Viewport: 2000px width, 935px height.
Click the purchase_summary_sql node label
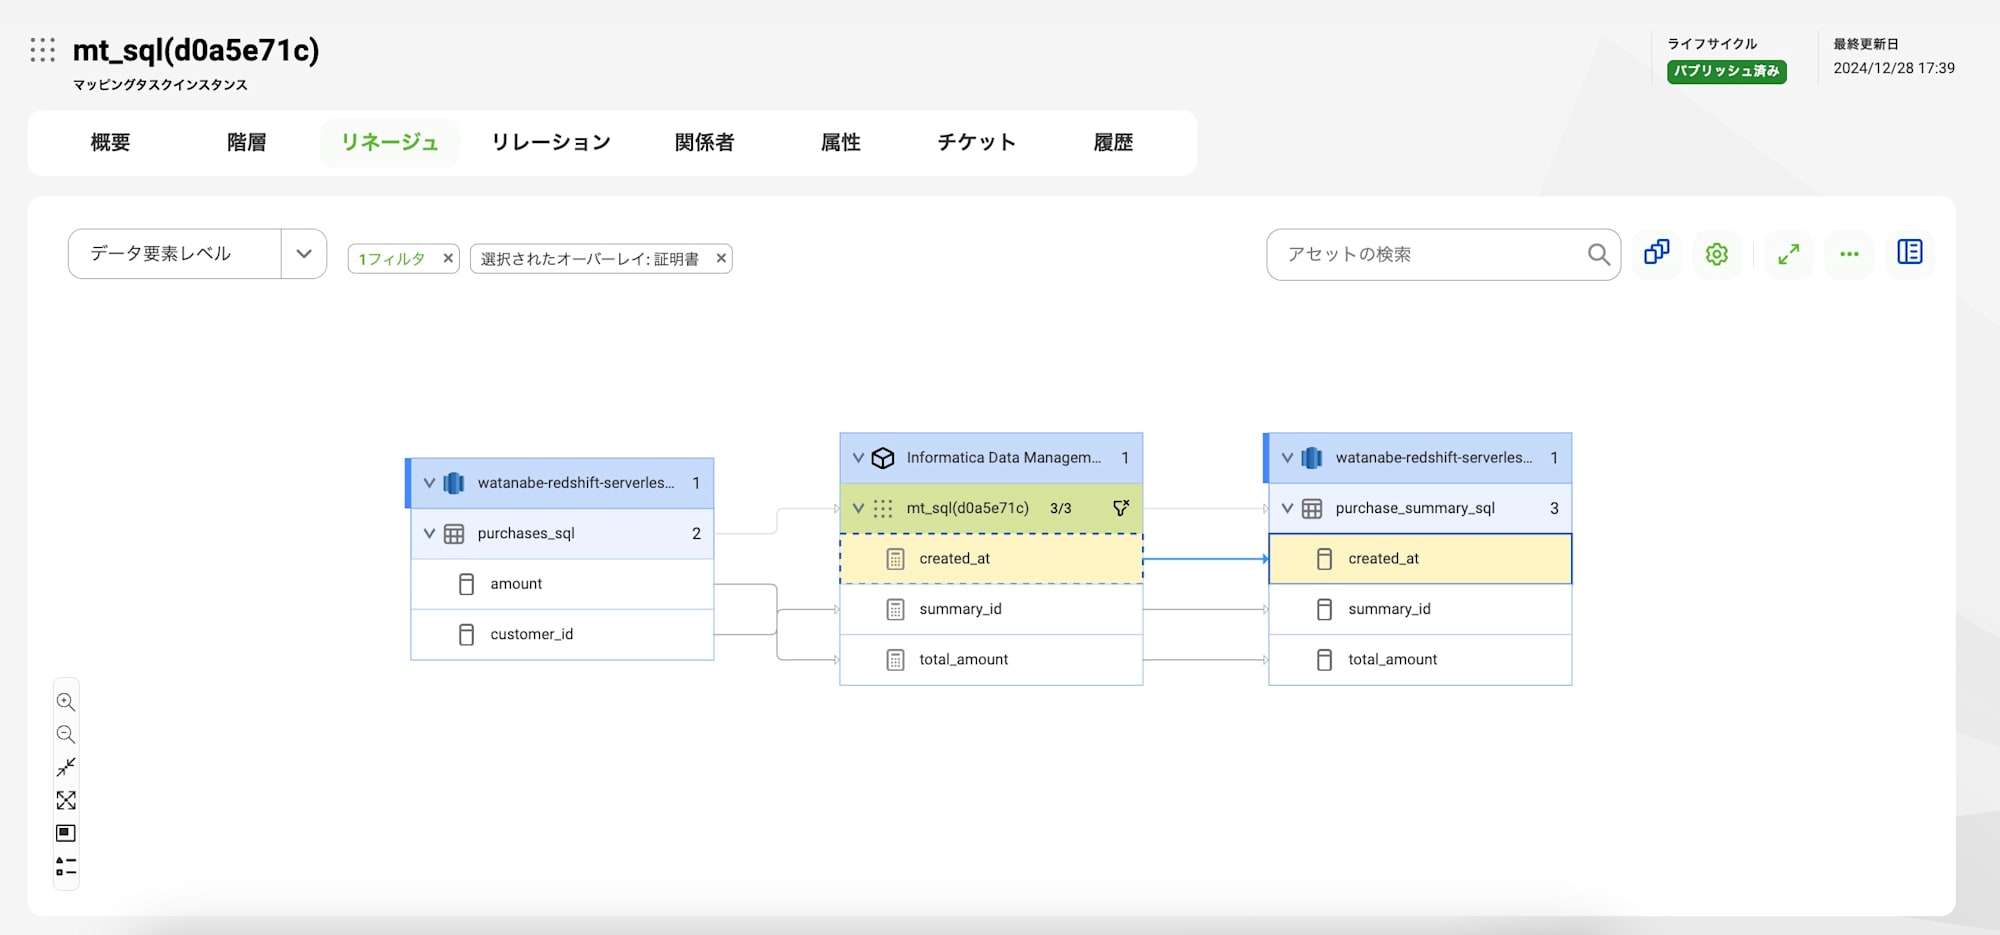(x=1415, y=508)
